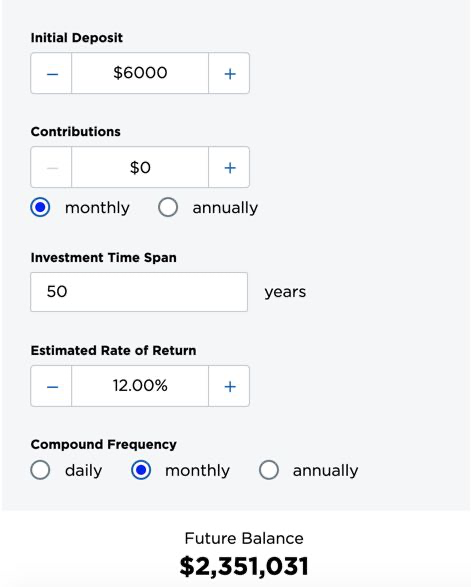Click the disabled Contributions minus icon
The image size is (471, 587).
pos(51,167)
